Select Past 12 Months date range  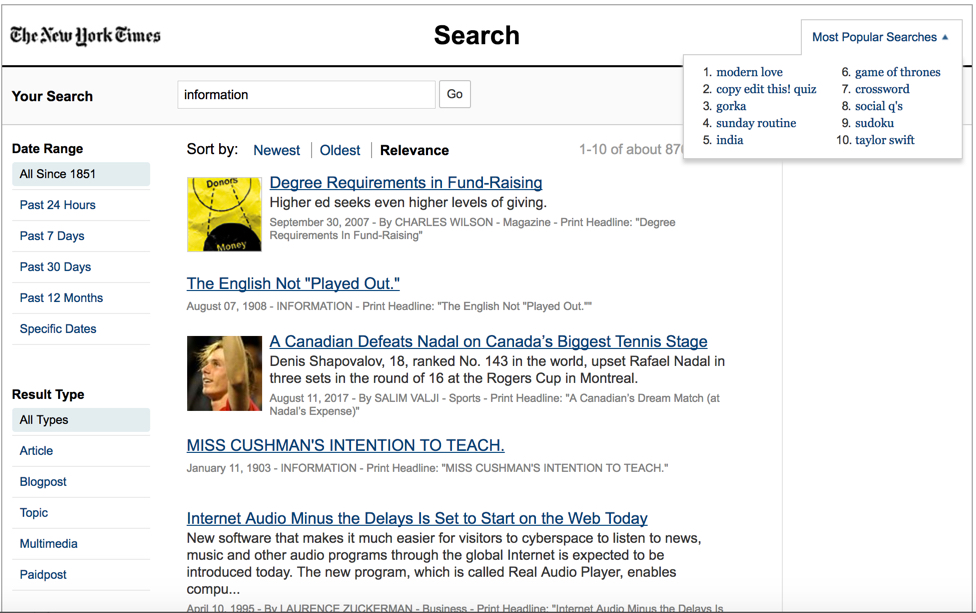pos(61,298)
